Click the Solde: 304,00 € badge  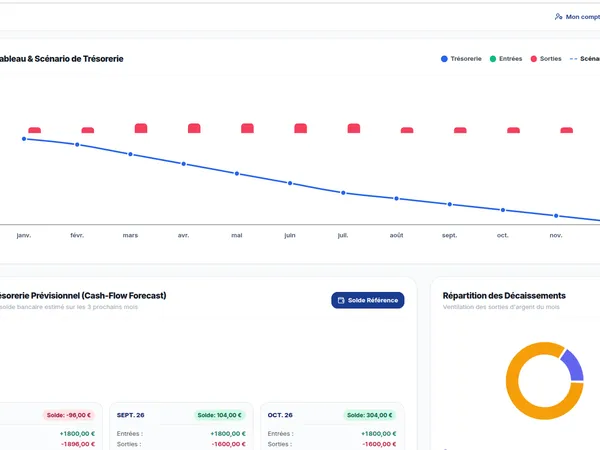[370, 415]
